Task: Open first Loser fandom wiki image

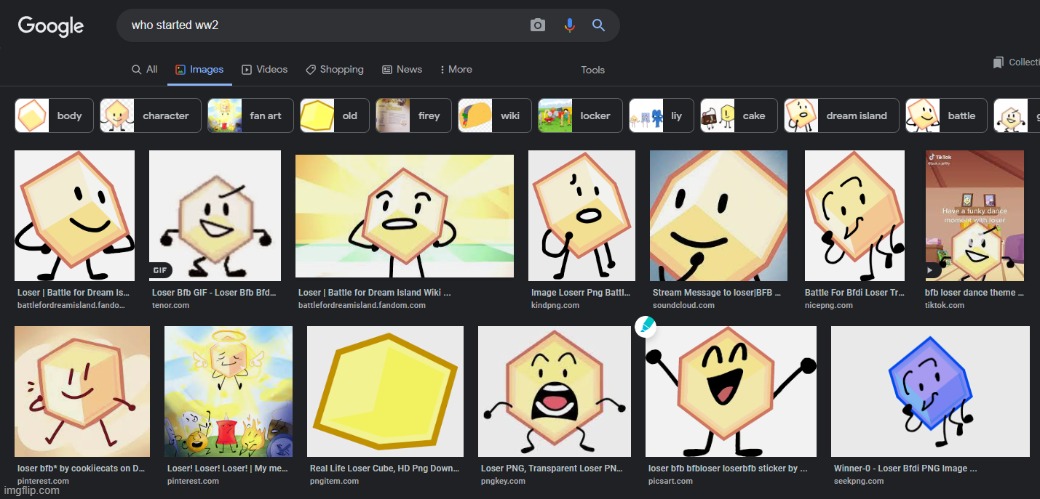Action: [74, 215]
